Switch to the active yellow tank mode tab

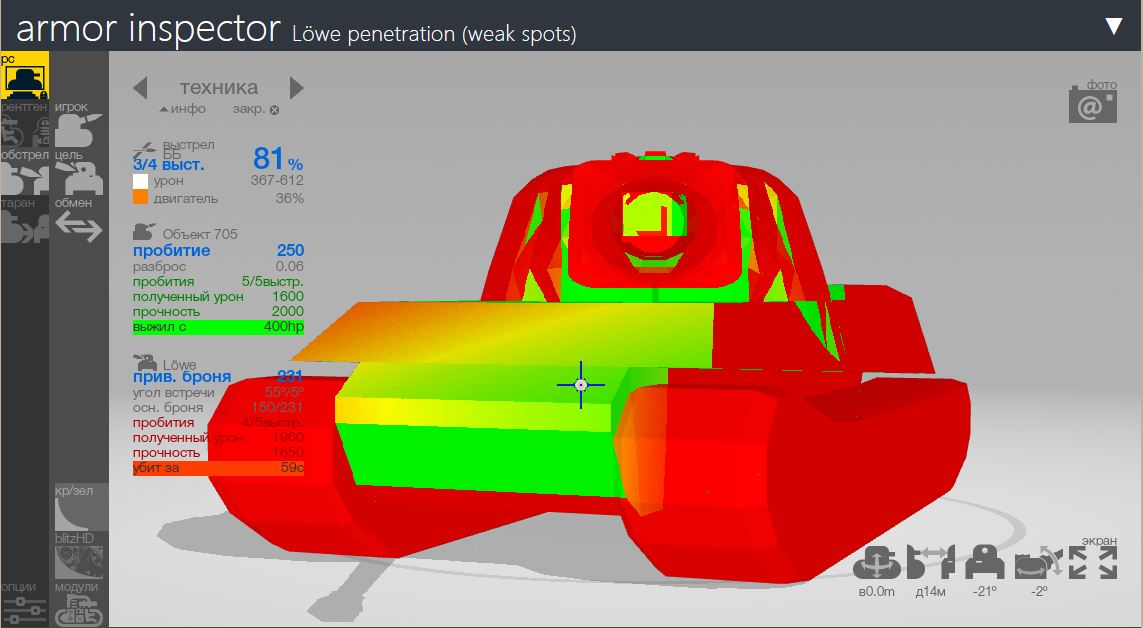tap(24, 76)
